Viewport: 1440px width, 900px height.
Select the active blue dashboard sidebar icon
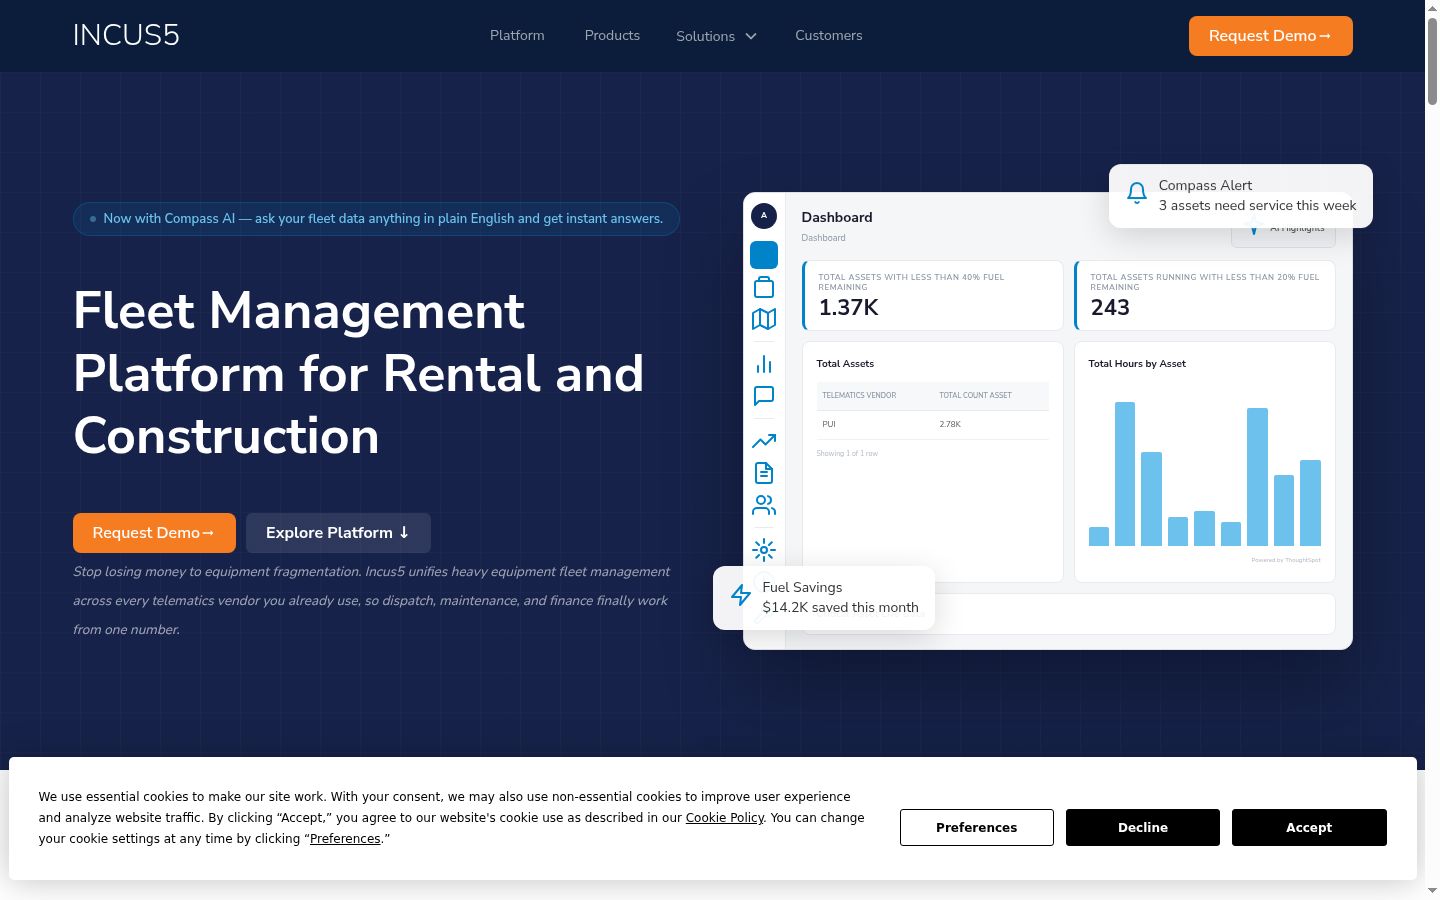(x=764, y=255)
